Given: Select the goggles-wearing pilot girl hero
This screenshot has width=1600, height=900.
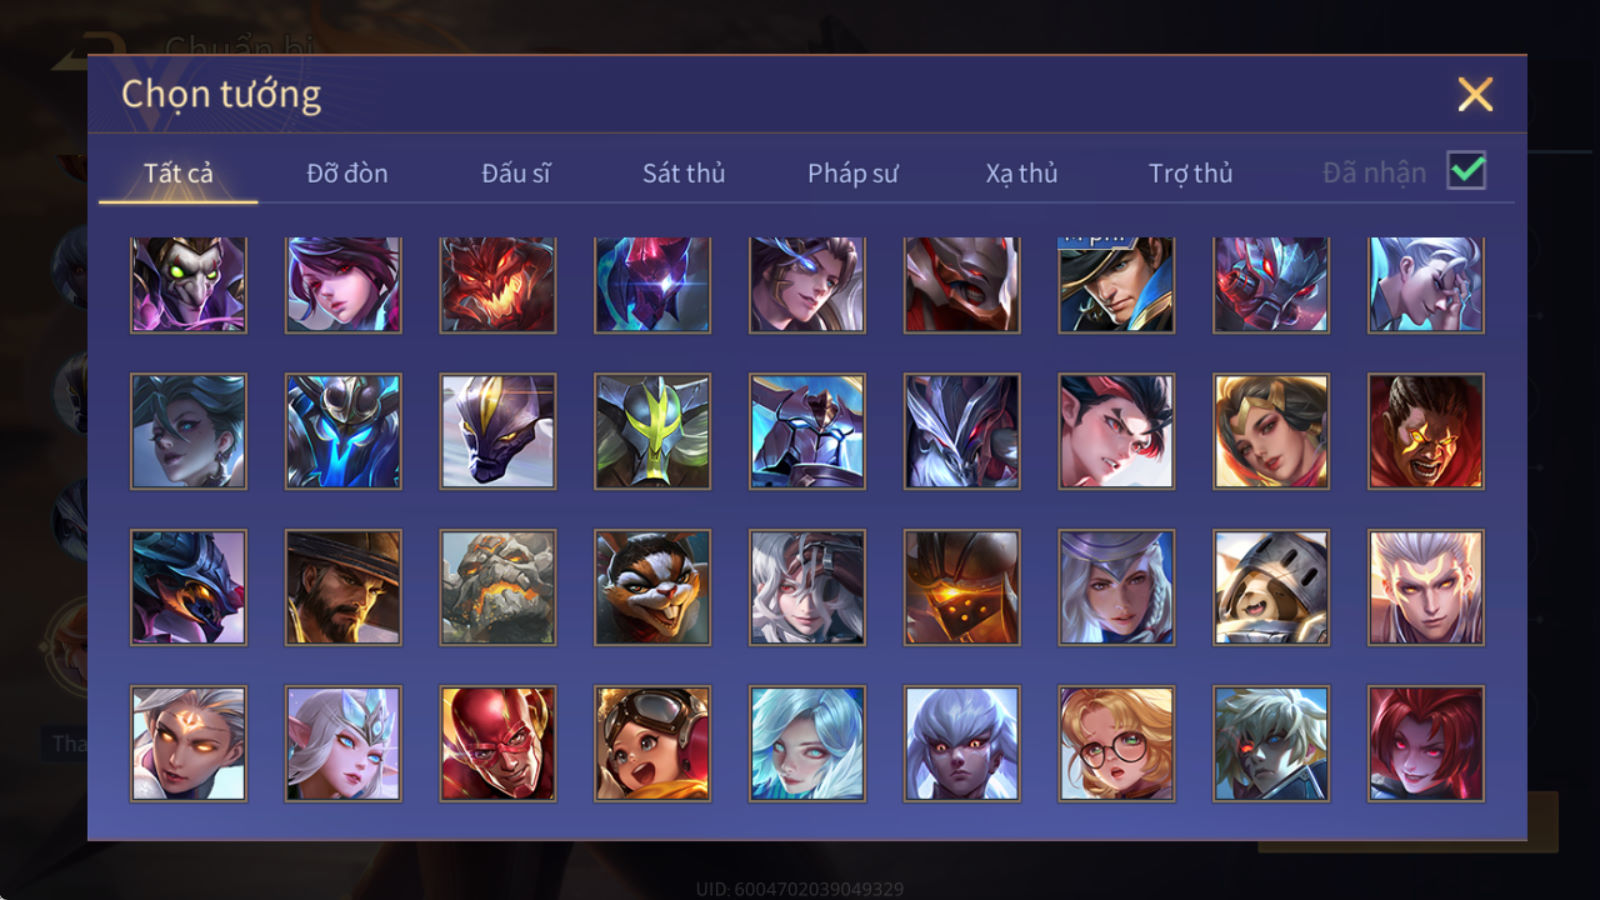Looking at the screenshot, I should (652, 743).
